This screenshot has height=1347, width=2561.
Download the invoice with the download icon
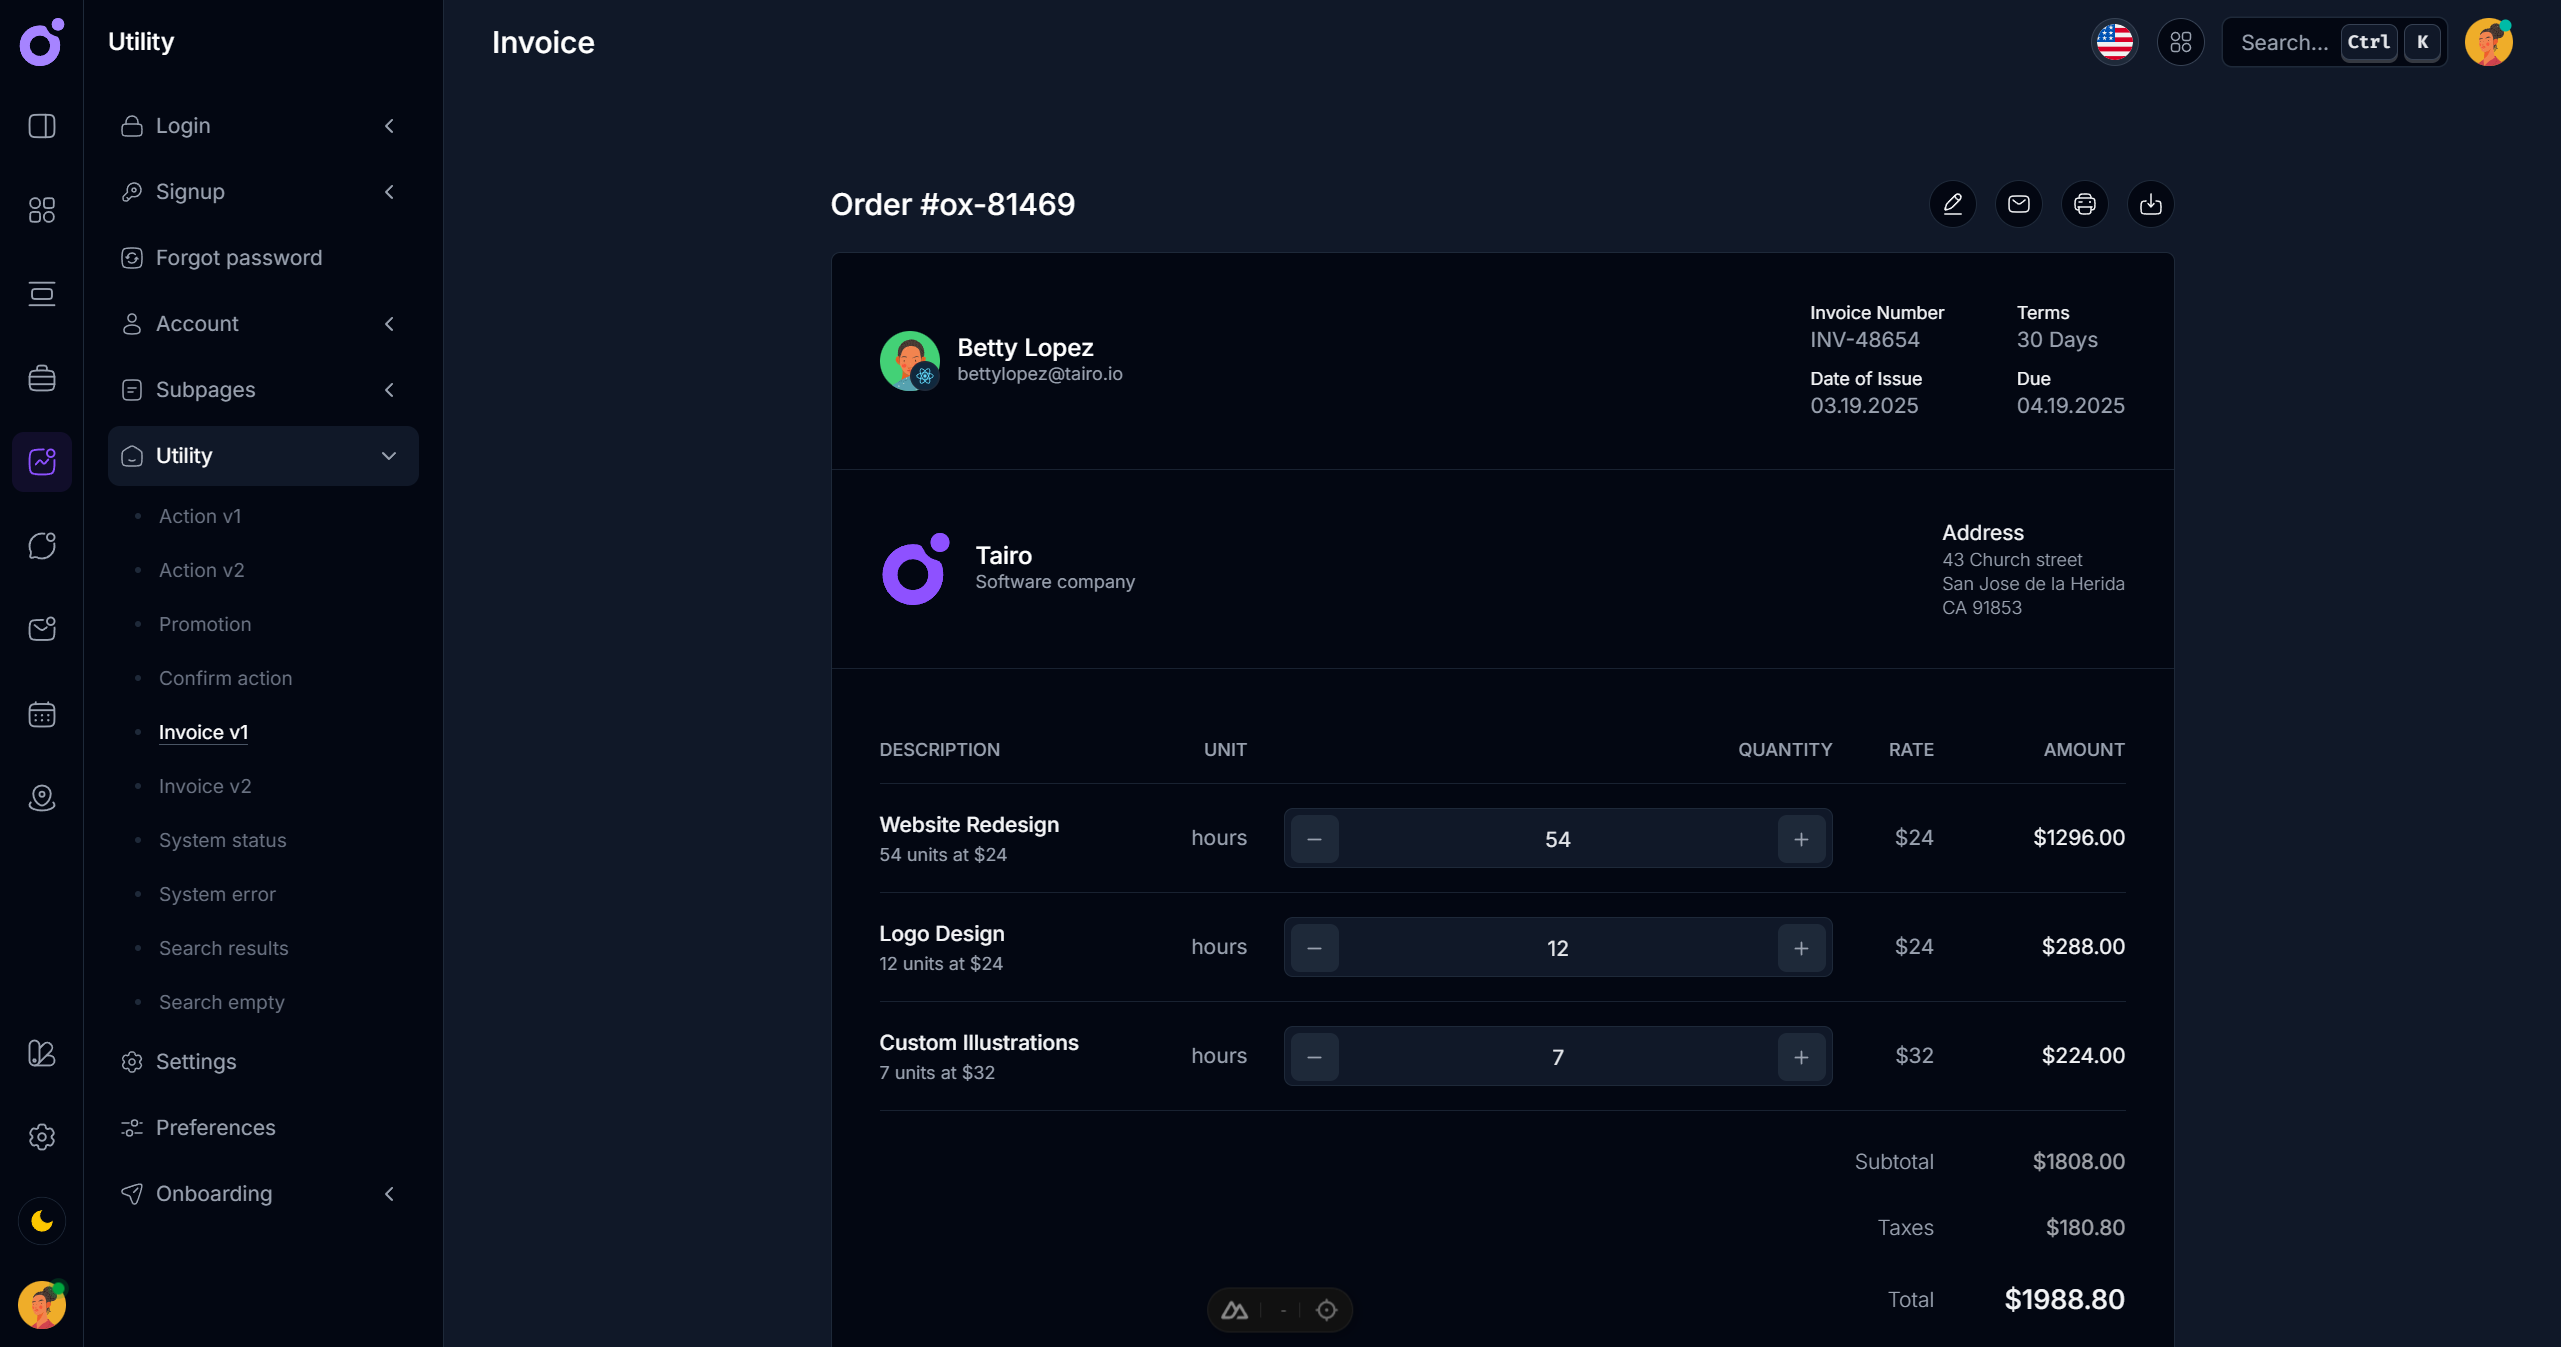click(x=2150, y=204)
